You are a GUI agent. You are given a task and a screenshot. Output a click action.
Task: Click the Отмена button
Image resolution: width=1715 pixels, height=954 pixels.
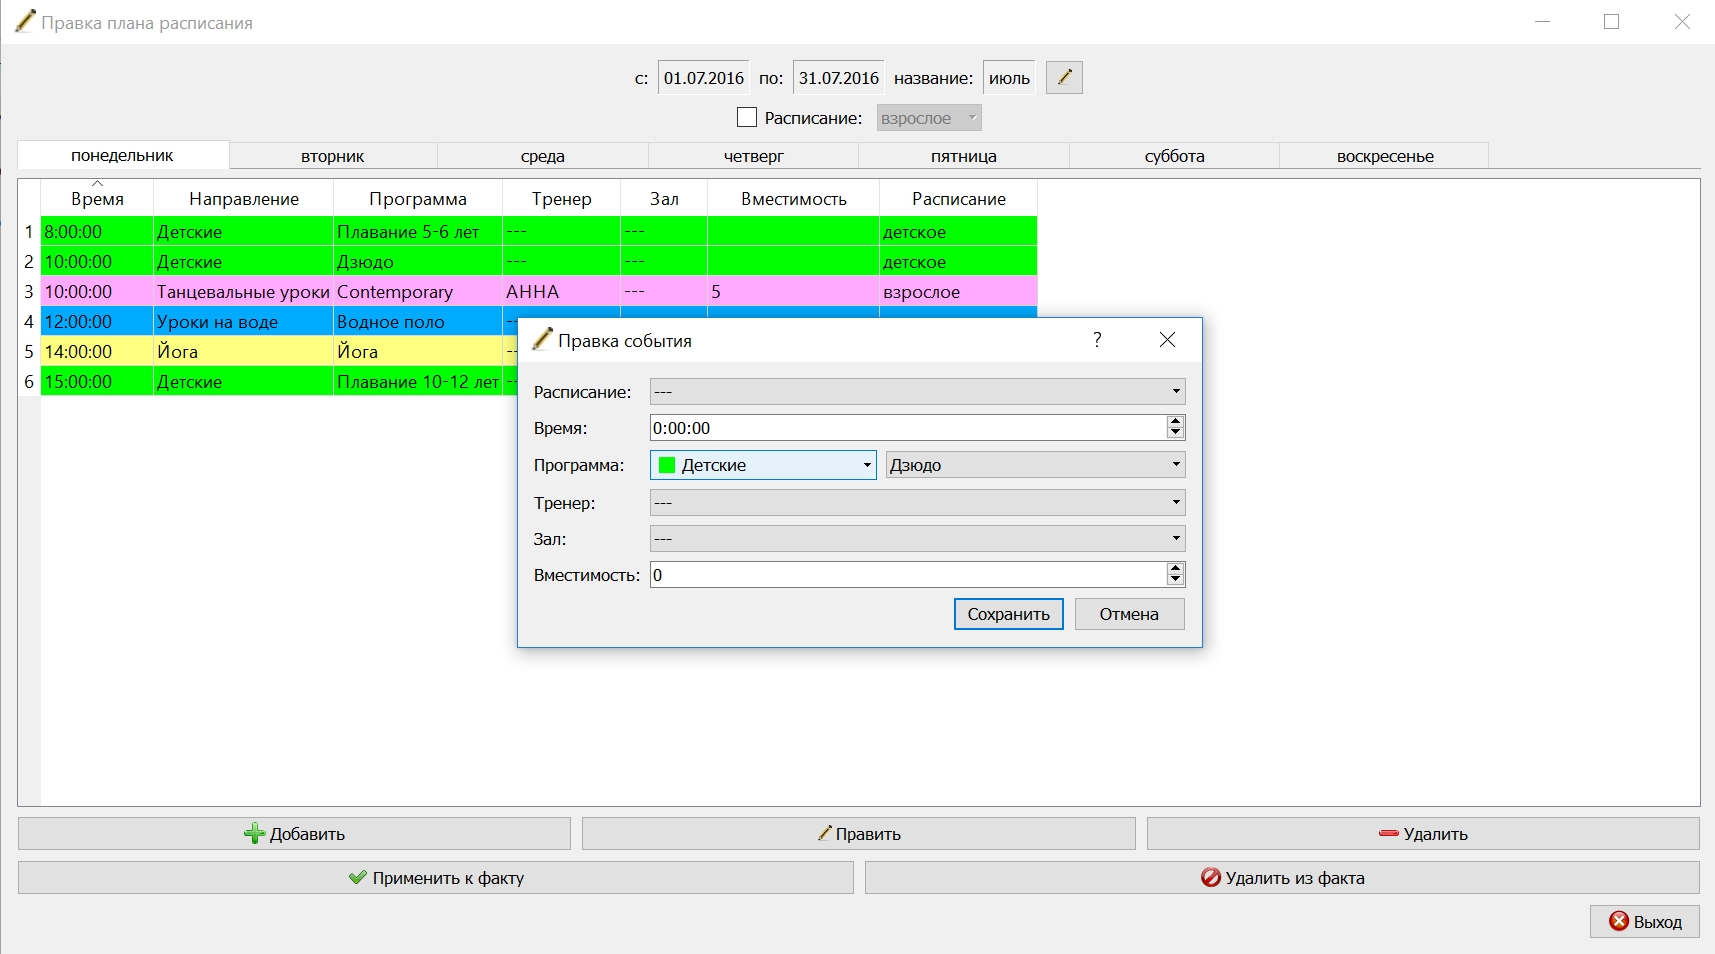tap(1129, 614)
